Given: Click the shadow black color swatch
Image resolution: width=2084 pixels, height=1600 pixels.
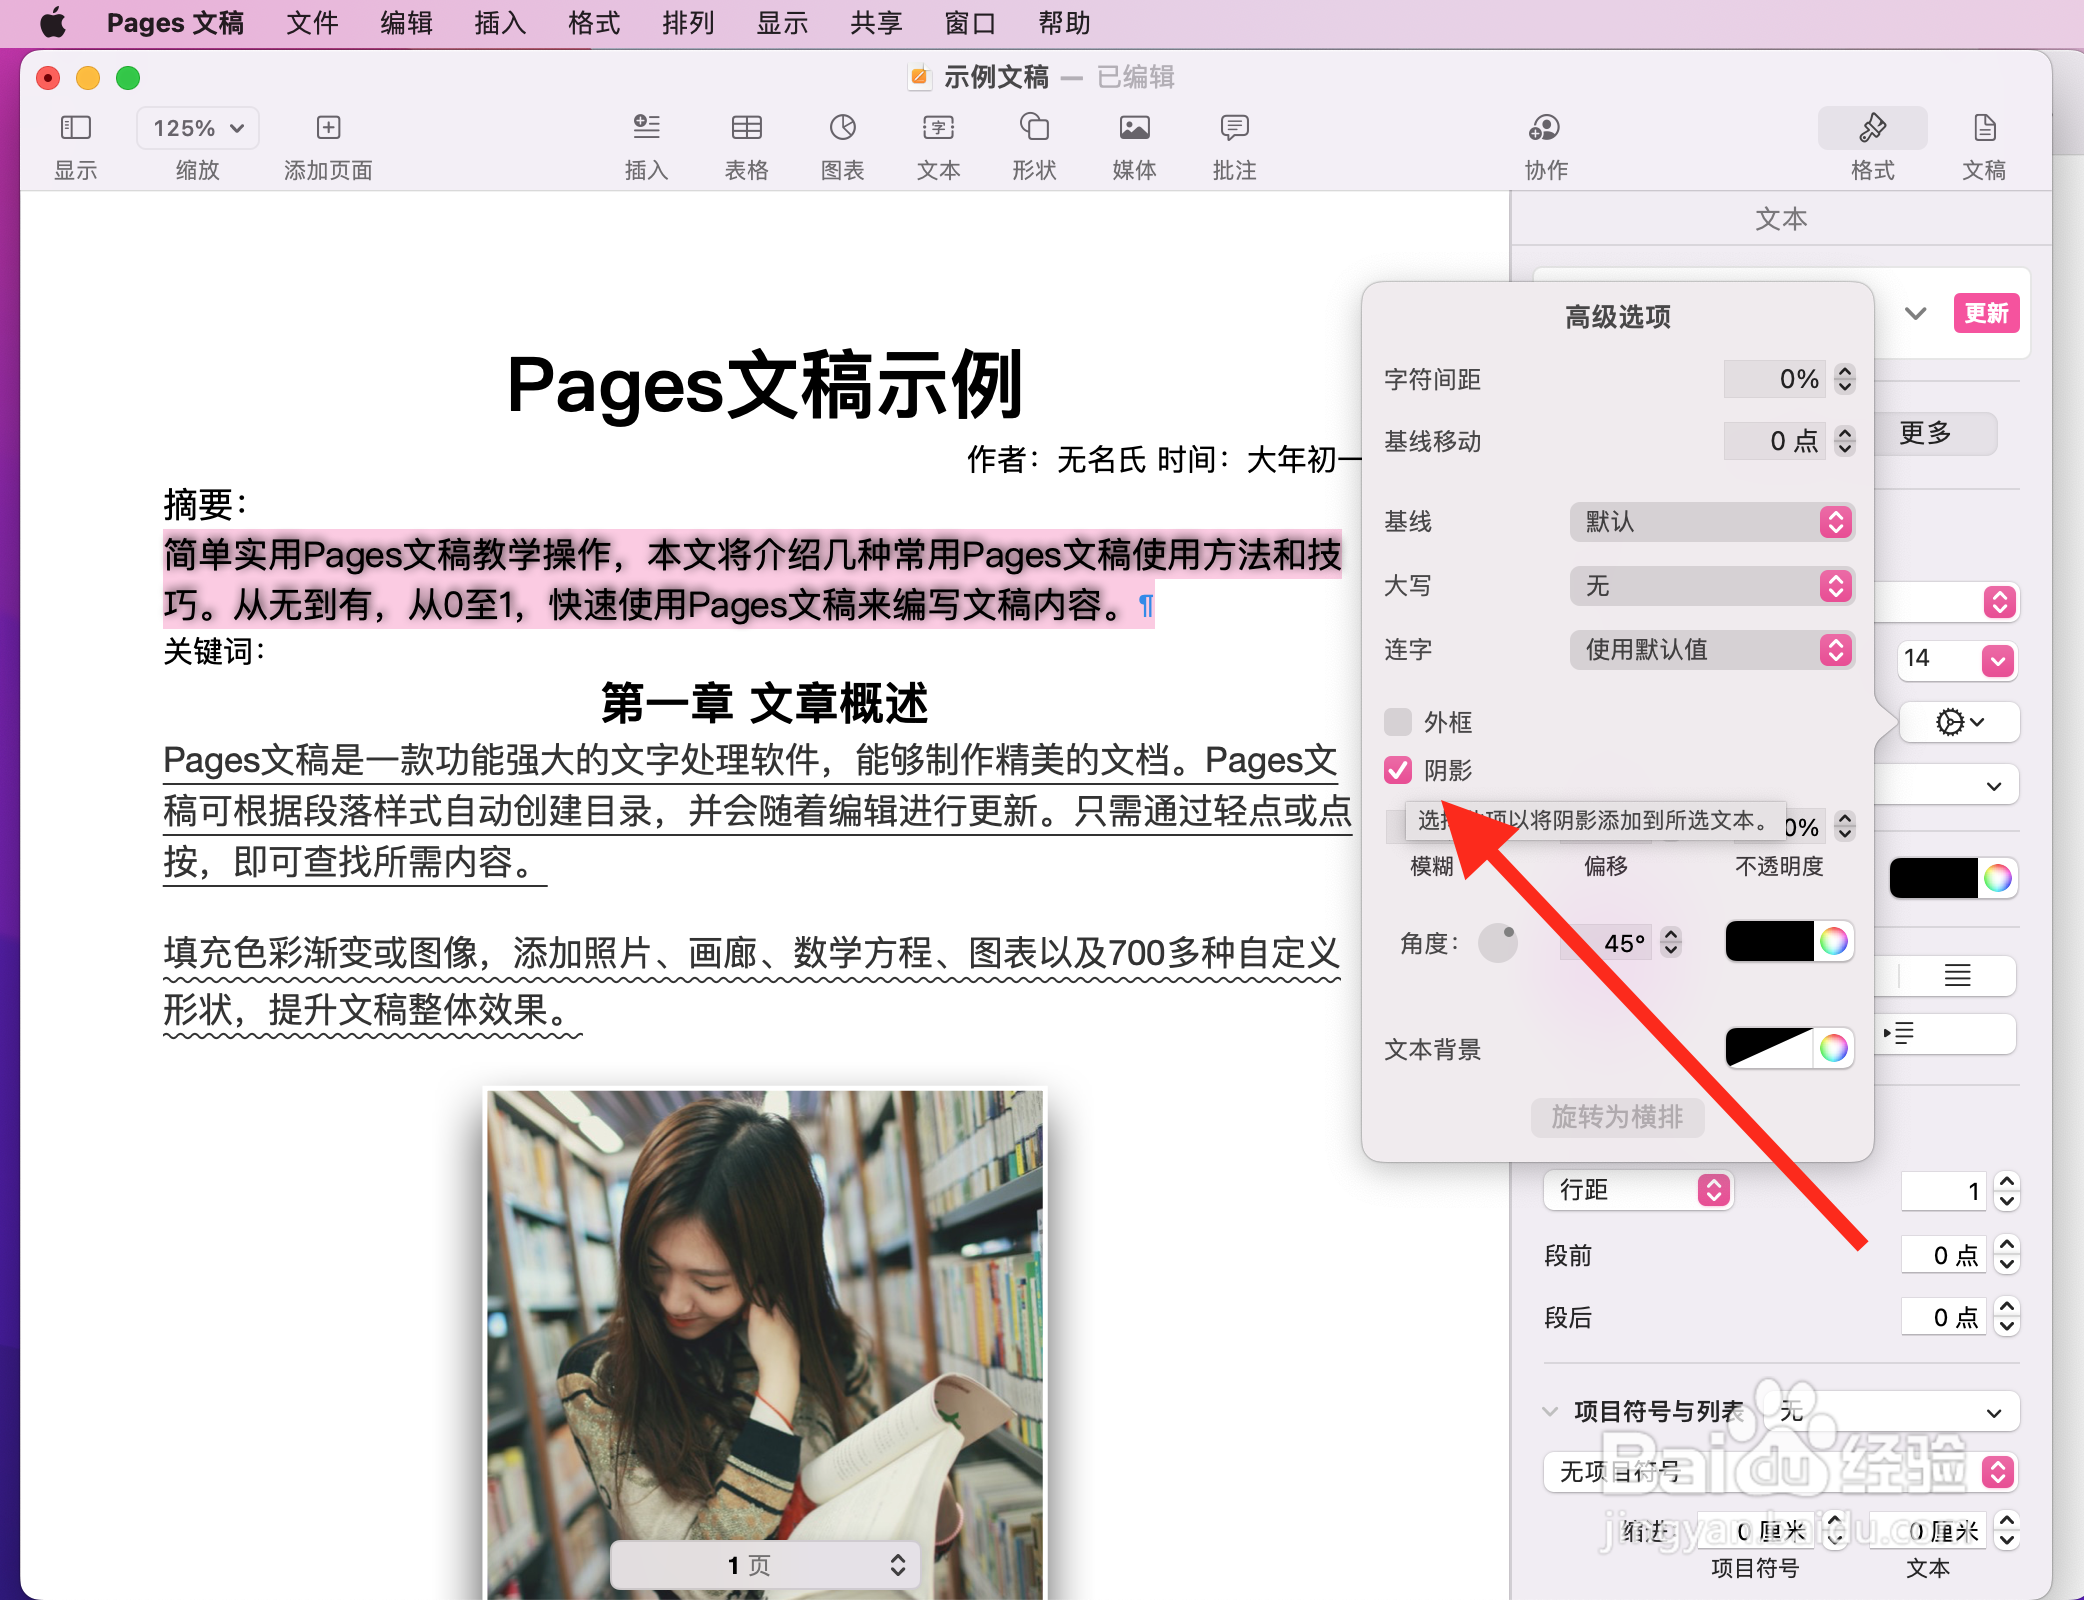Looking at the screenshot, I should point(1770,942).
